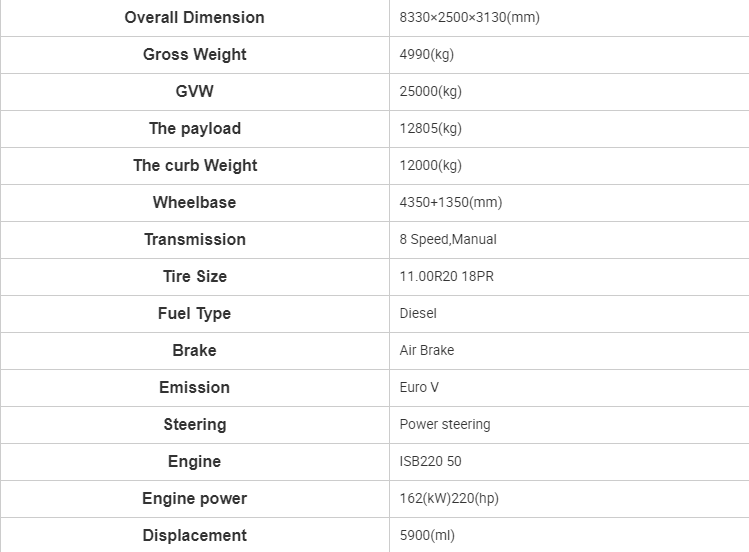The height and width of the screenshot is (552, 749).
Task: Click the payload value 12805(kg)
Action: point(430,128)
